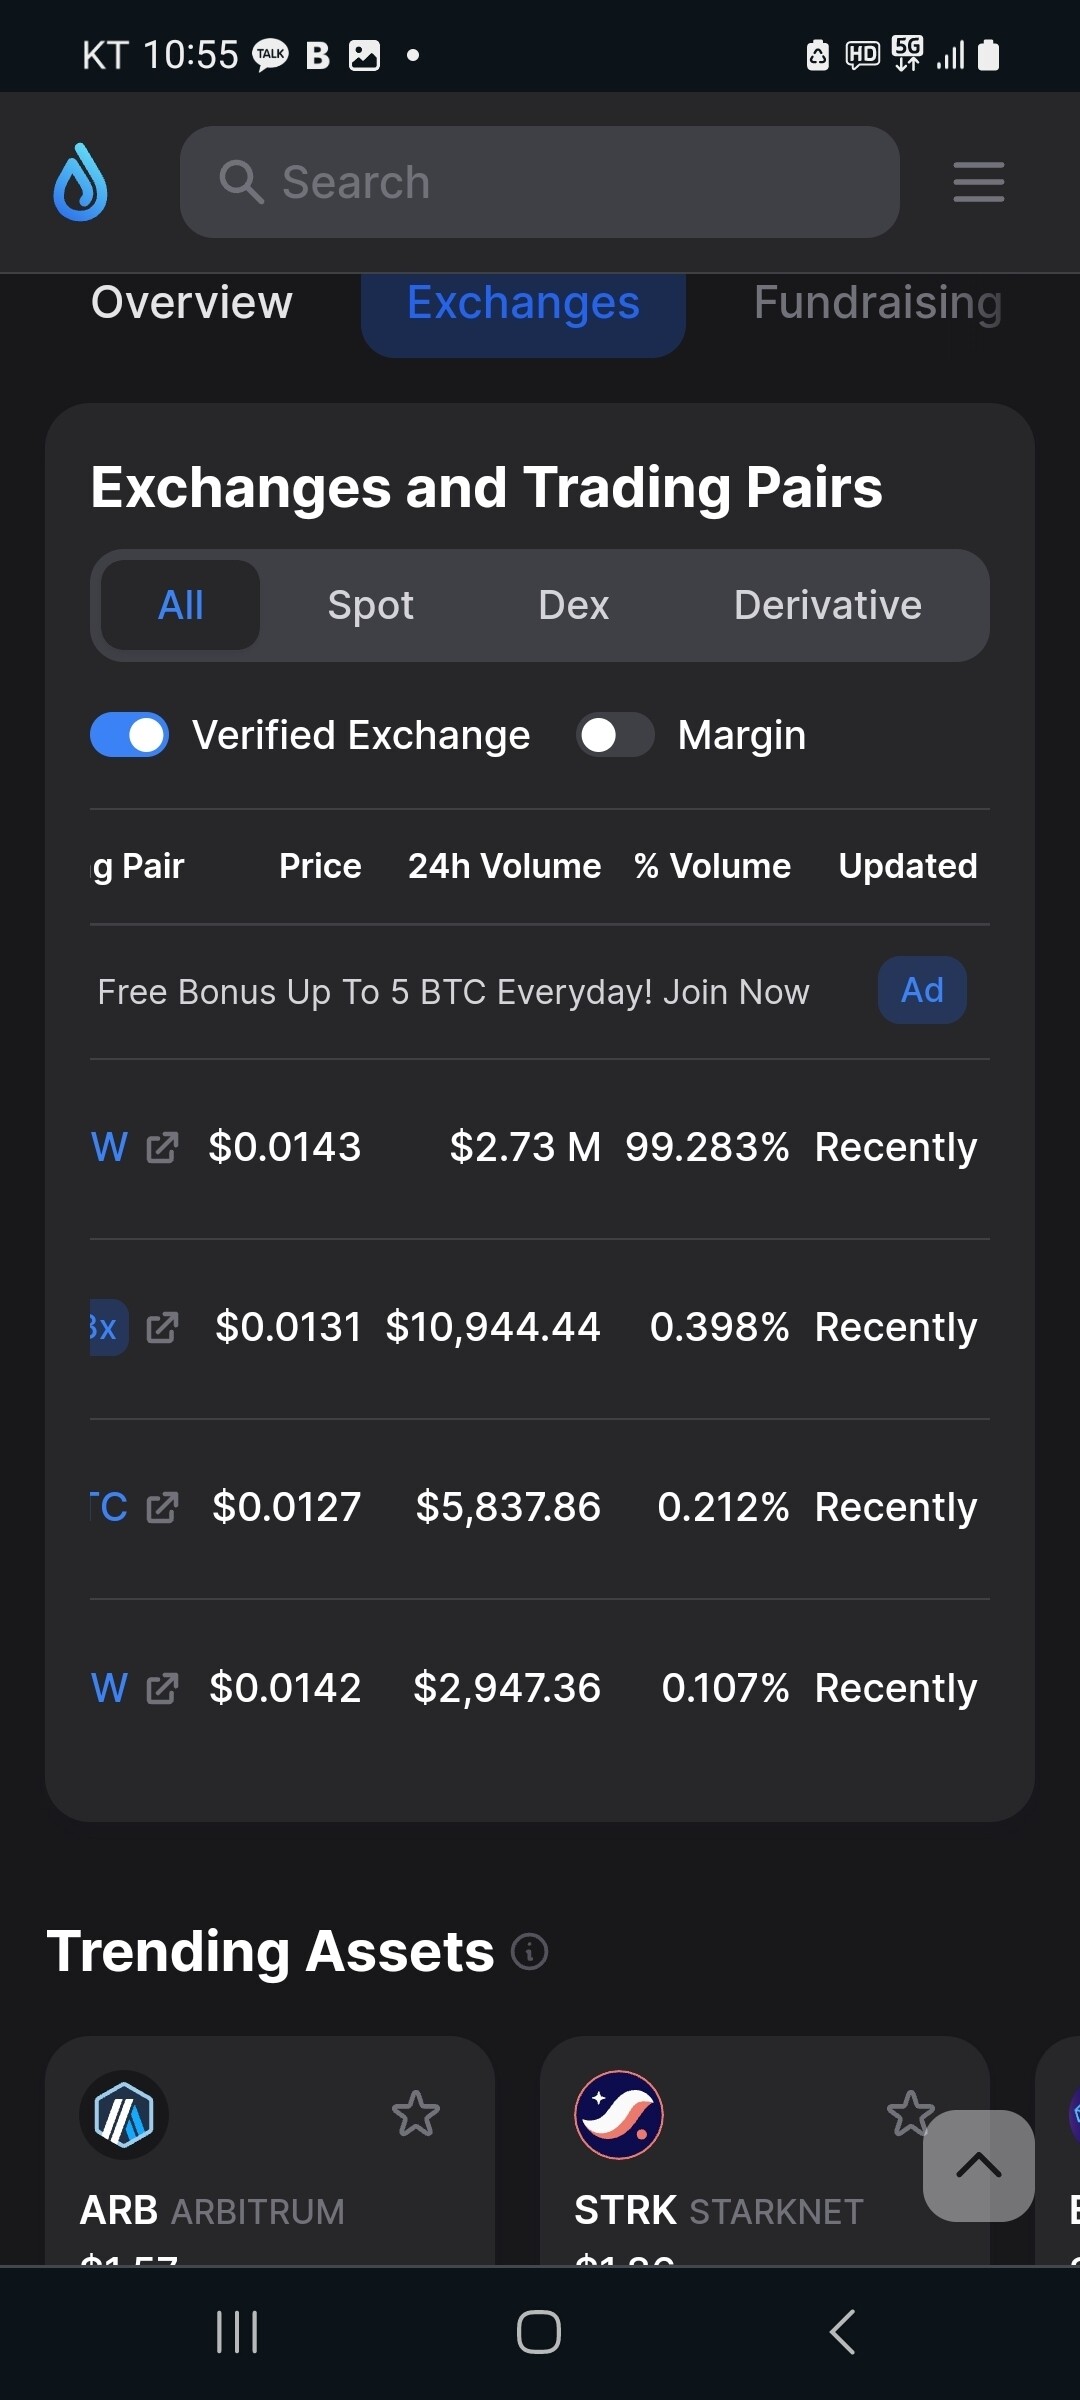1080x2400 pixels.
Task: Open external link for $0.0142 pair
Action: (162, 1689)
